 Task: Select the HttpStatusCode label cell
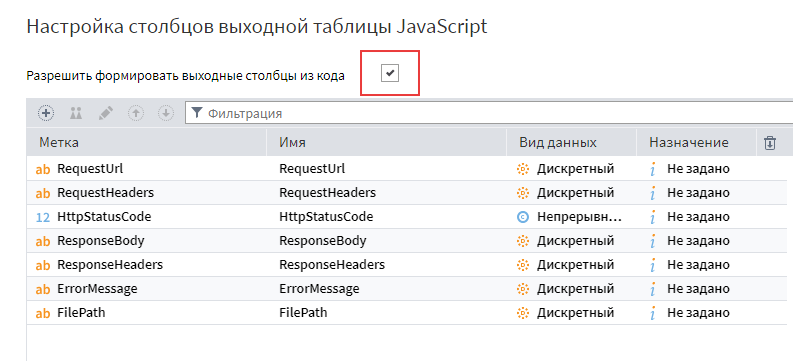147,217
